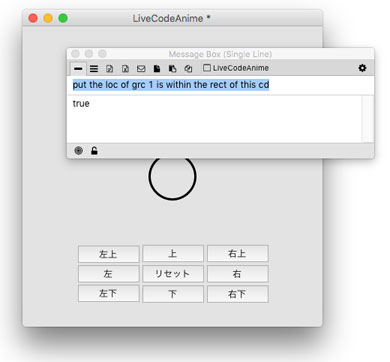
Task: Open the Stacks In Use icon
Action: [x=188, y=69]
